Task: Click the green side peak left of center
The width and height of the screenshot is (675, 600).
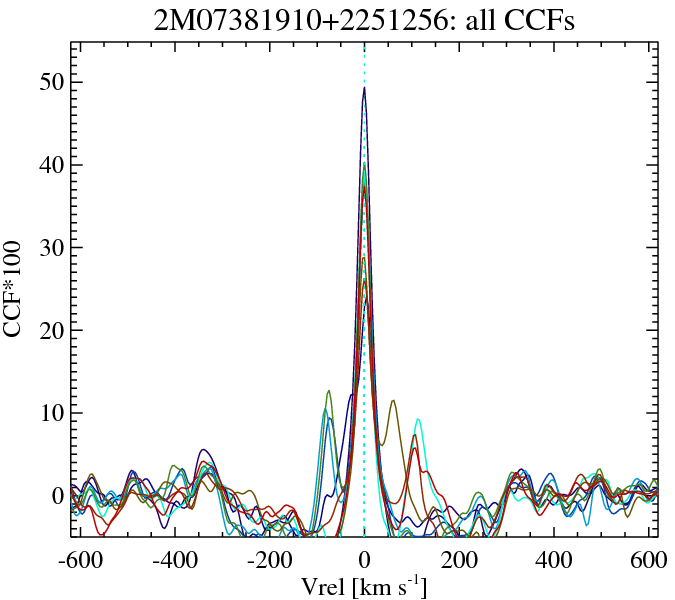Action: click(327, 391)
